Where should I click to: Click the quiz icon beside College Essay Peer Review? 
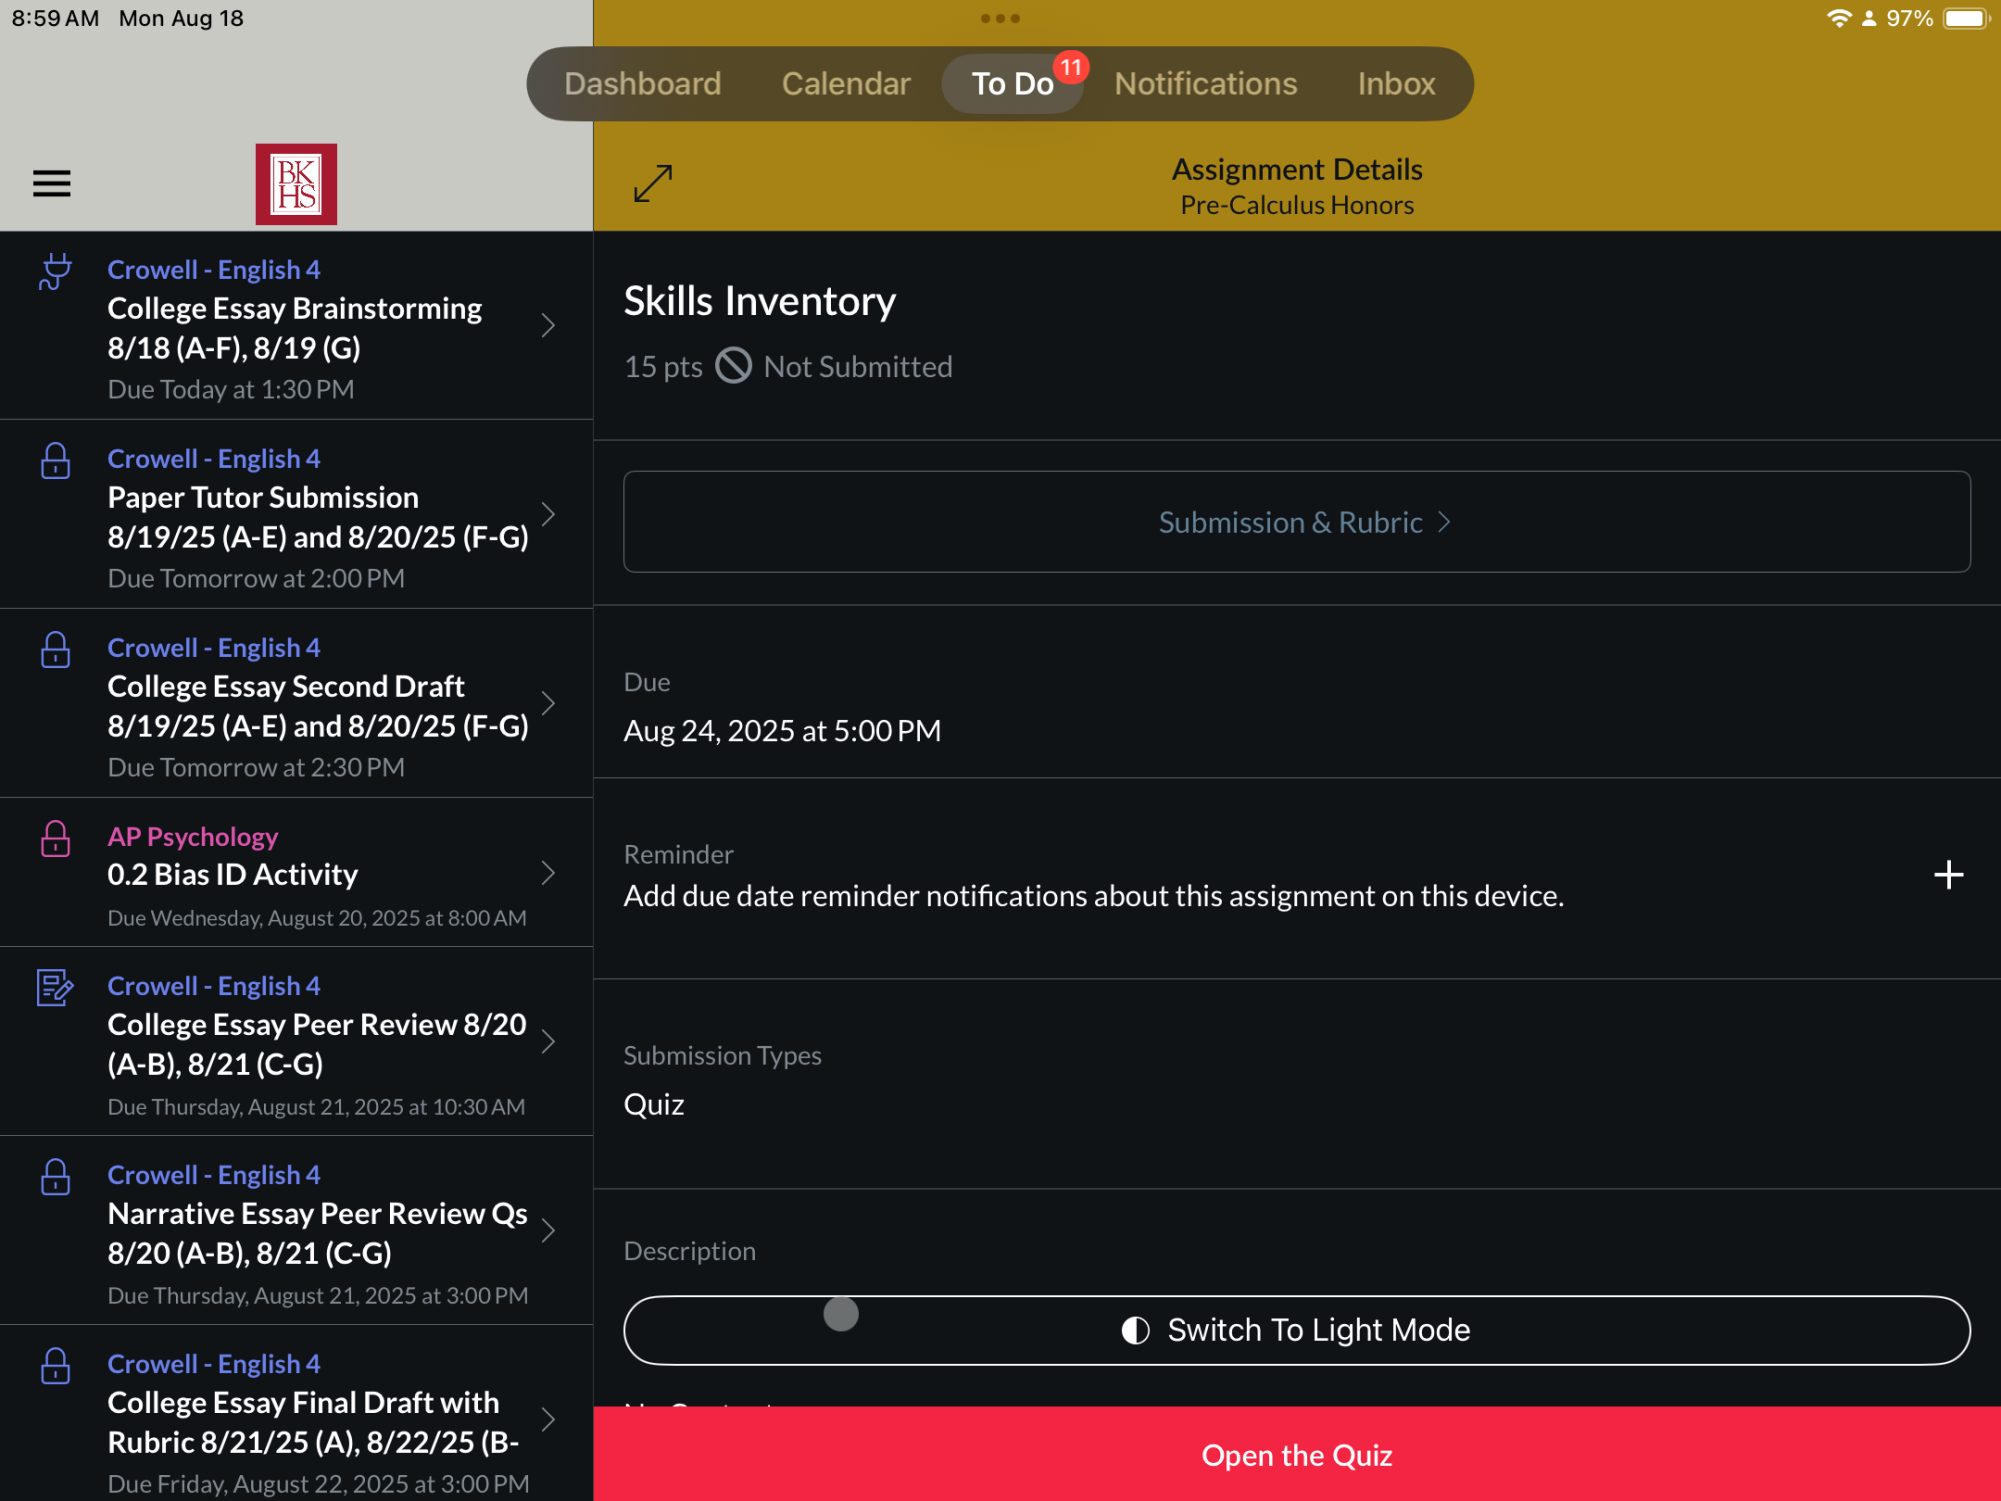click(x=56, y=988)
